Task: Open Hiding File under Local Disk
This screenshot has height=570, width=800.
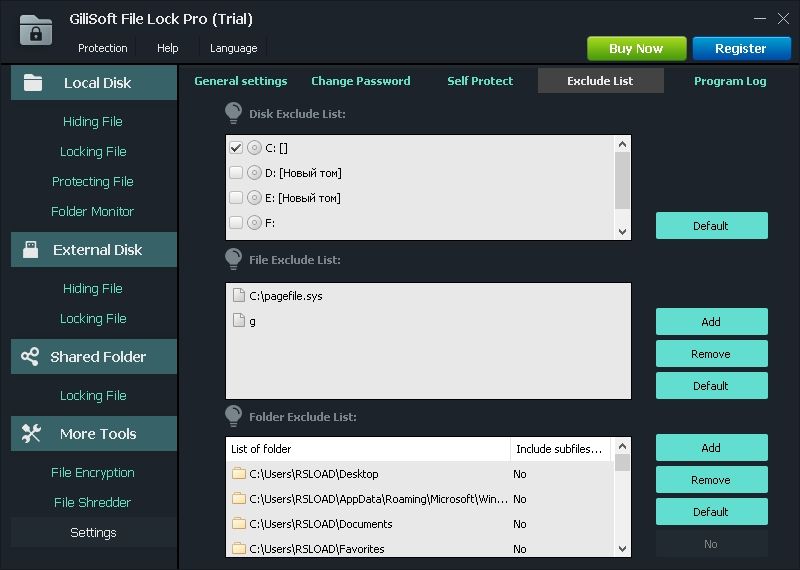Action: (93, 121)
